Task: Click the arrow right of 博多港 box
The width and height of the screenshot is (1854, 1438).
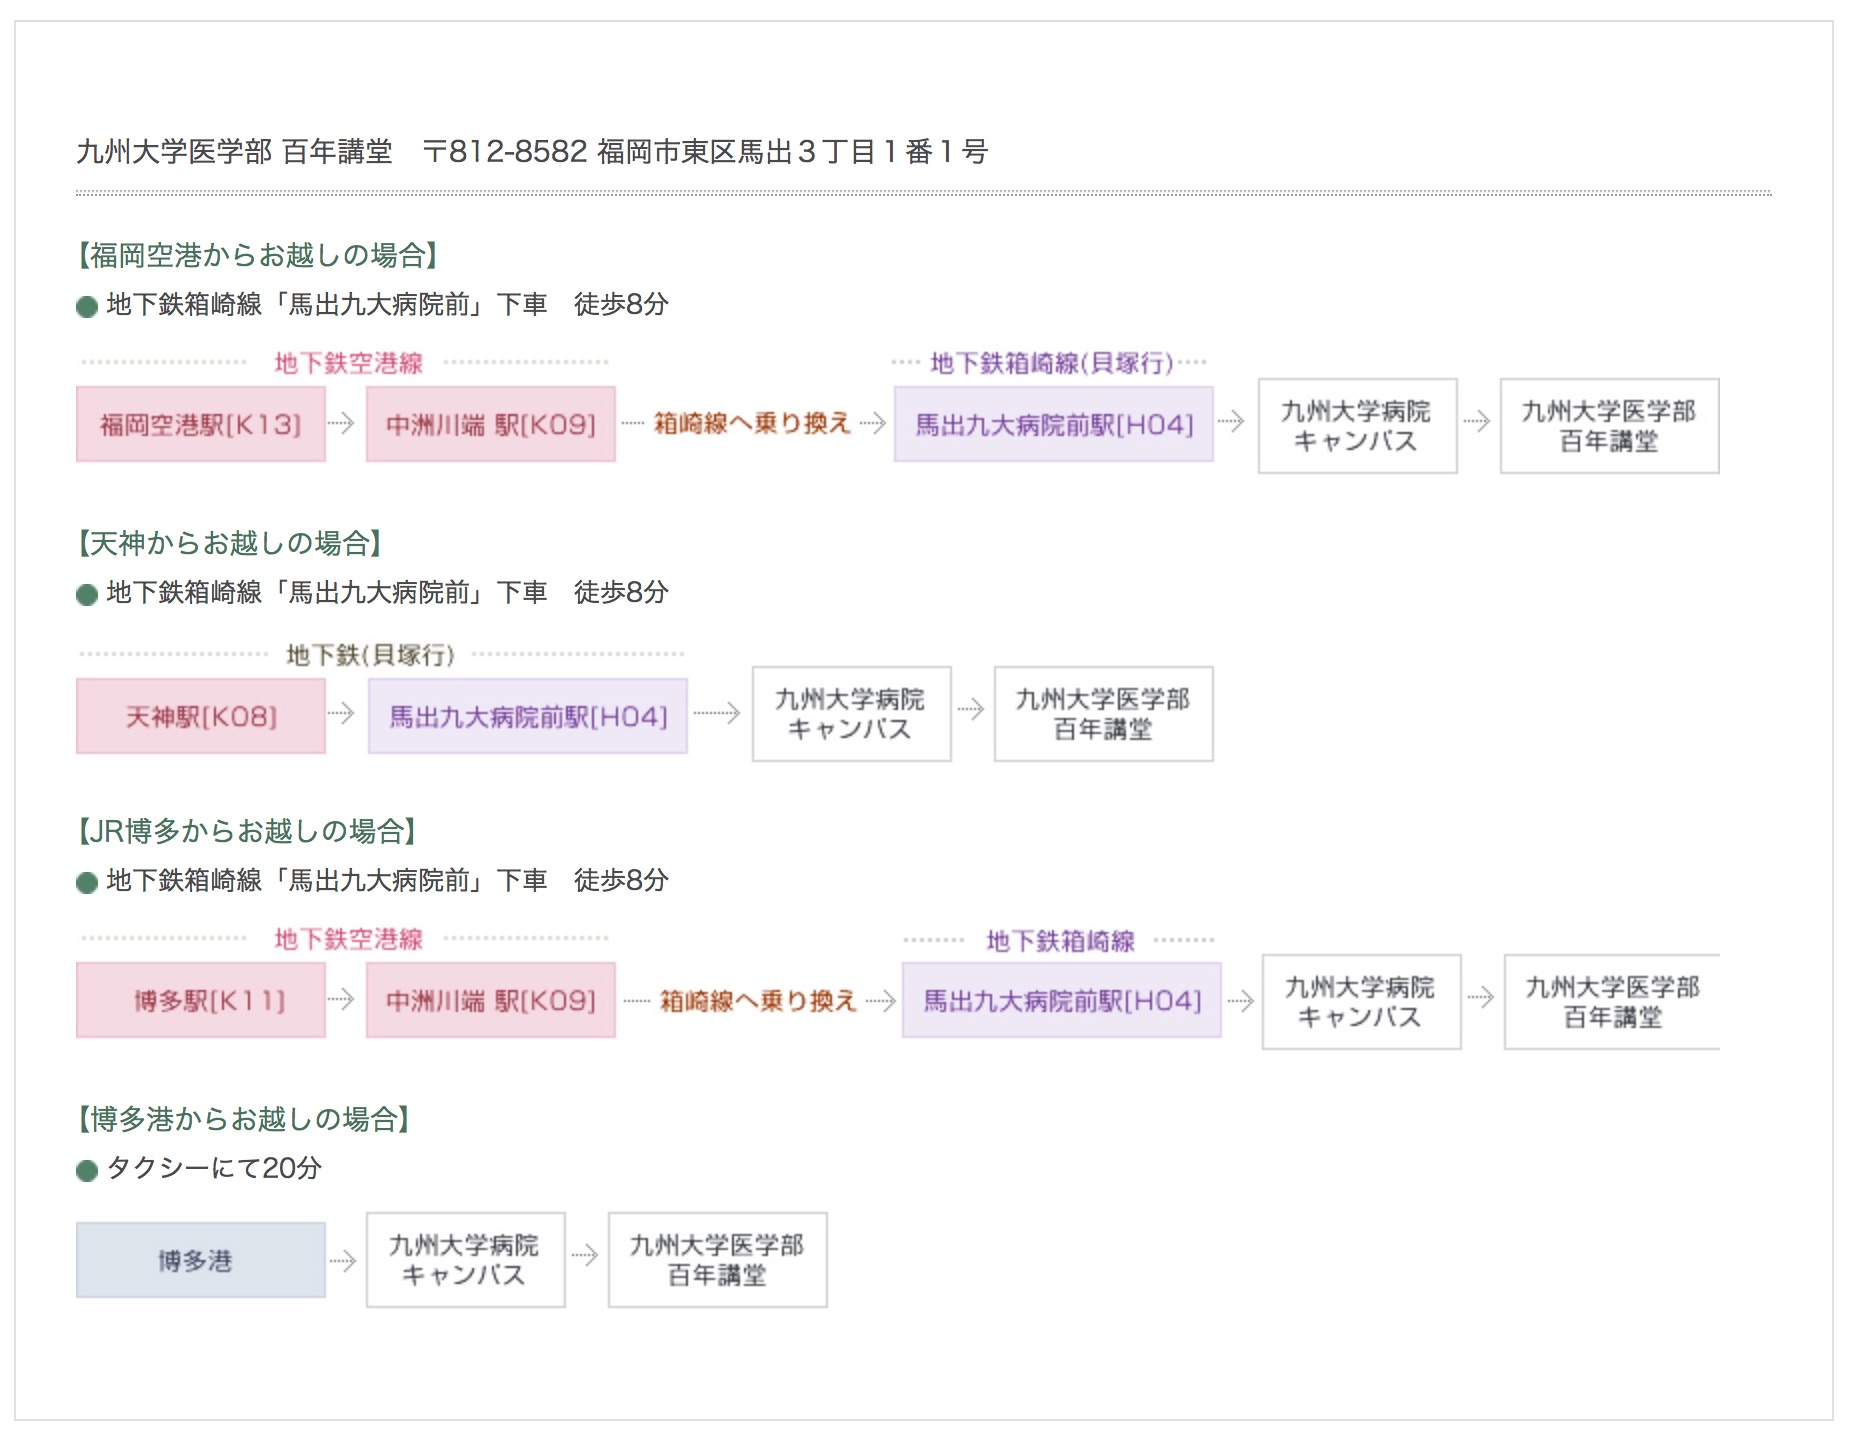Action: (342, 1261)
